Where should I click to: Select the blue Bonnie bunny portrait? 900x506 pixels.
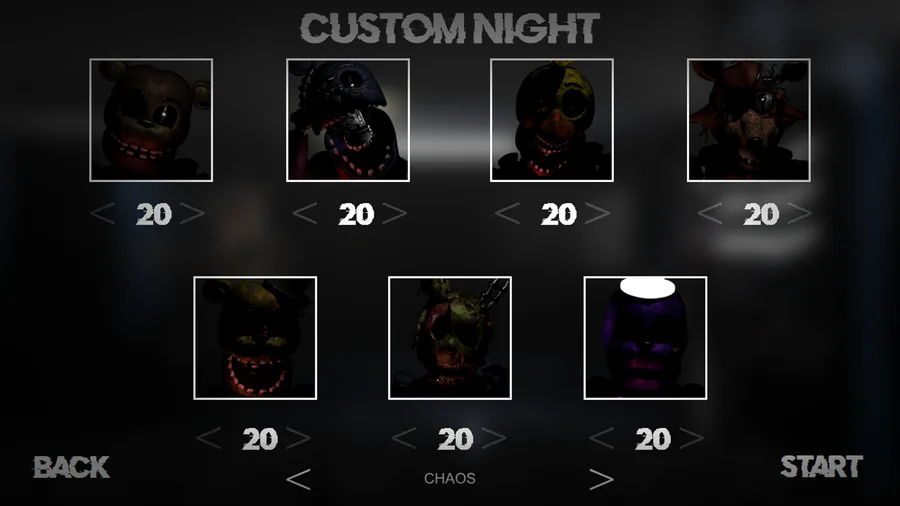pyautogui.click(x=348, y=120)
